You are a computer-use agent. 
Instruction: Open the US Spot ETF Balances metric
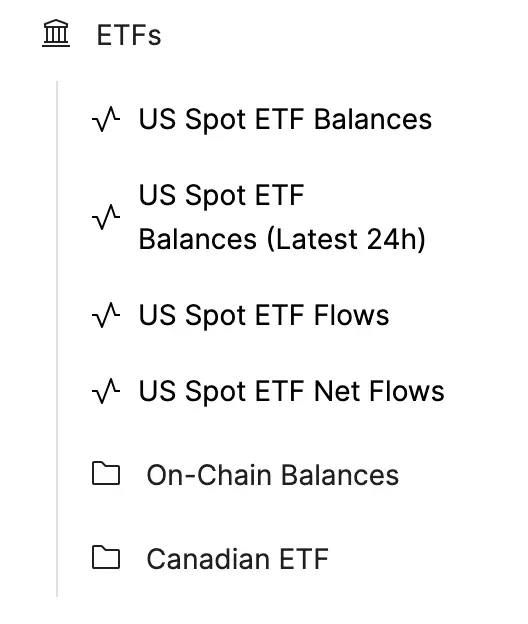coord(285,119)
